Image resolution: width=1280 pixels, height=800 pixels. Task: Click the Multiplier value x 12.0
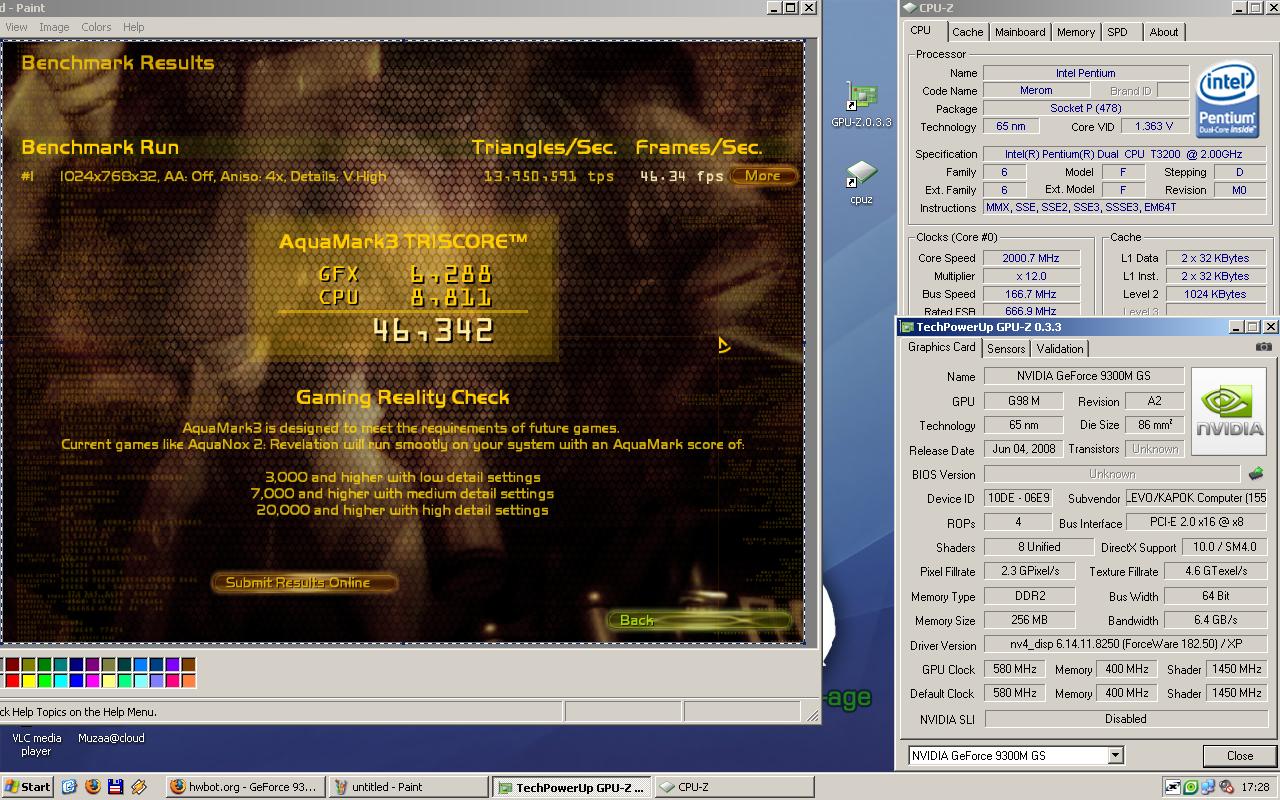click(1030, 276)
